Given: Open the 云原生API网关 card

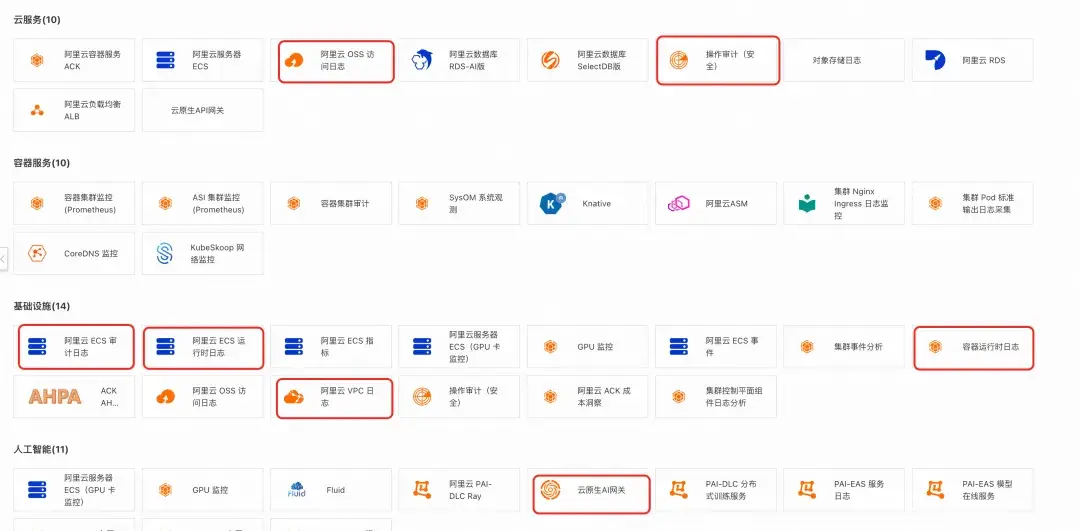Looking at the screenshot, I should [x=203, y=110].
